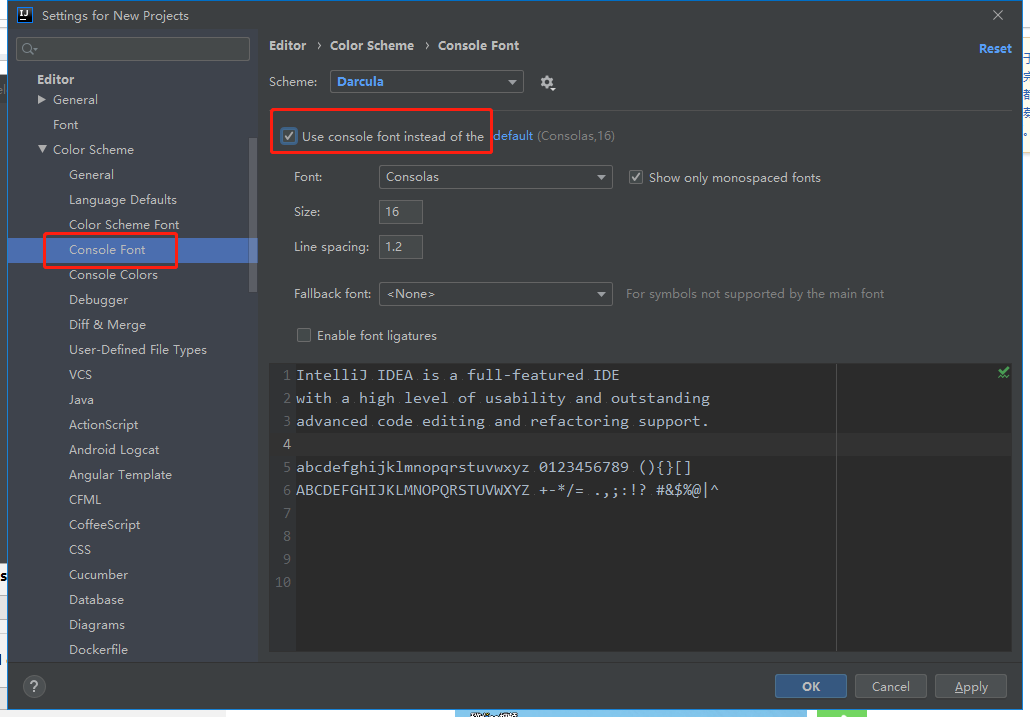This screenshot has width=1030, height=717.
Task: Uncheck Show only monospaced fonts
Action: click(x=636, y=177)
